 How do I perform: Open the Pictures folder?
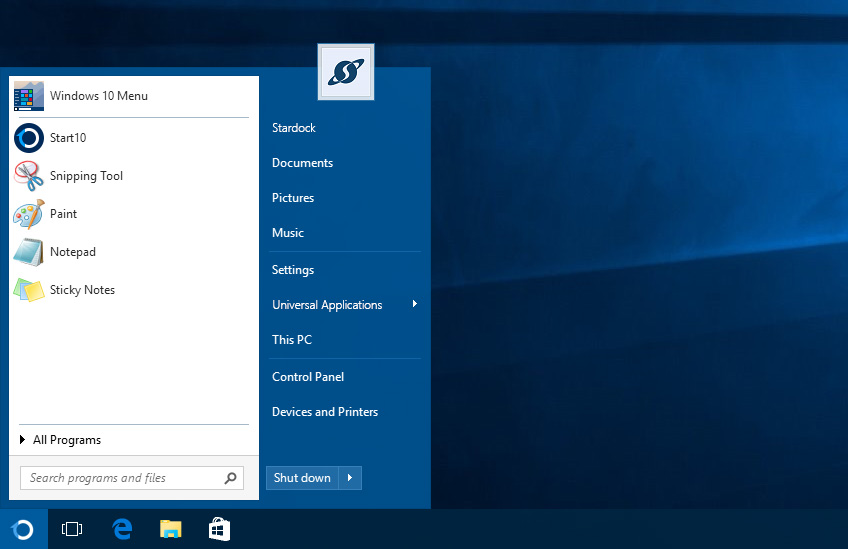click(x=293, y=198)
